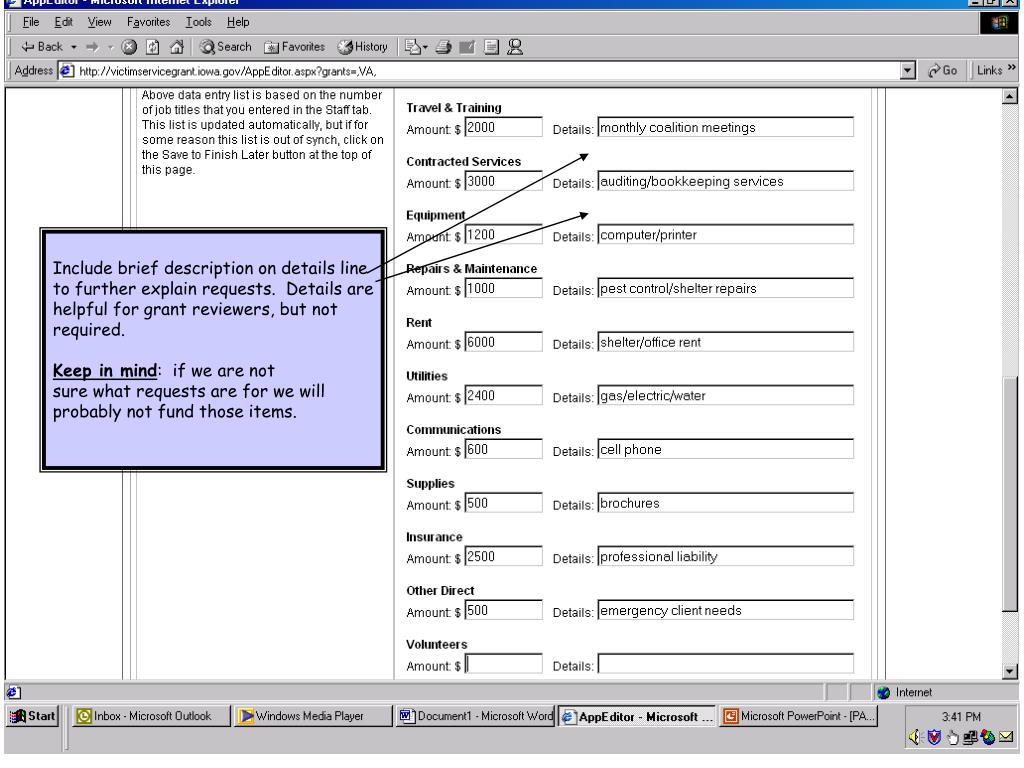Click the Supplies details field

[x=726, y=503]
